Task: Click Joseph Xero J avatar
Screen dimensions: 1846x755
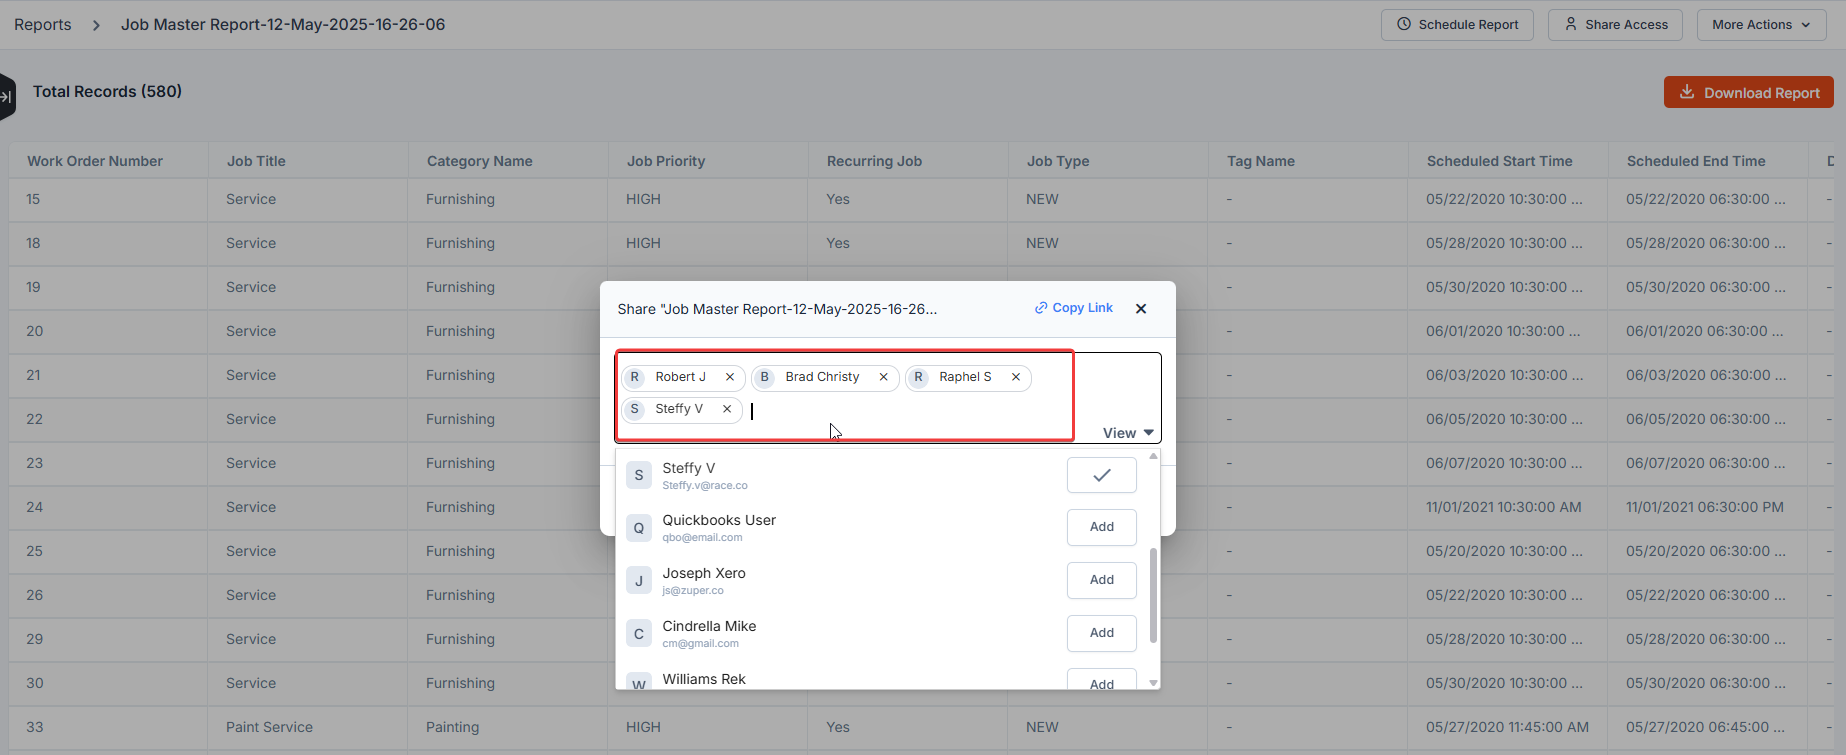Action: click(x=639, y=581)
